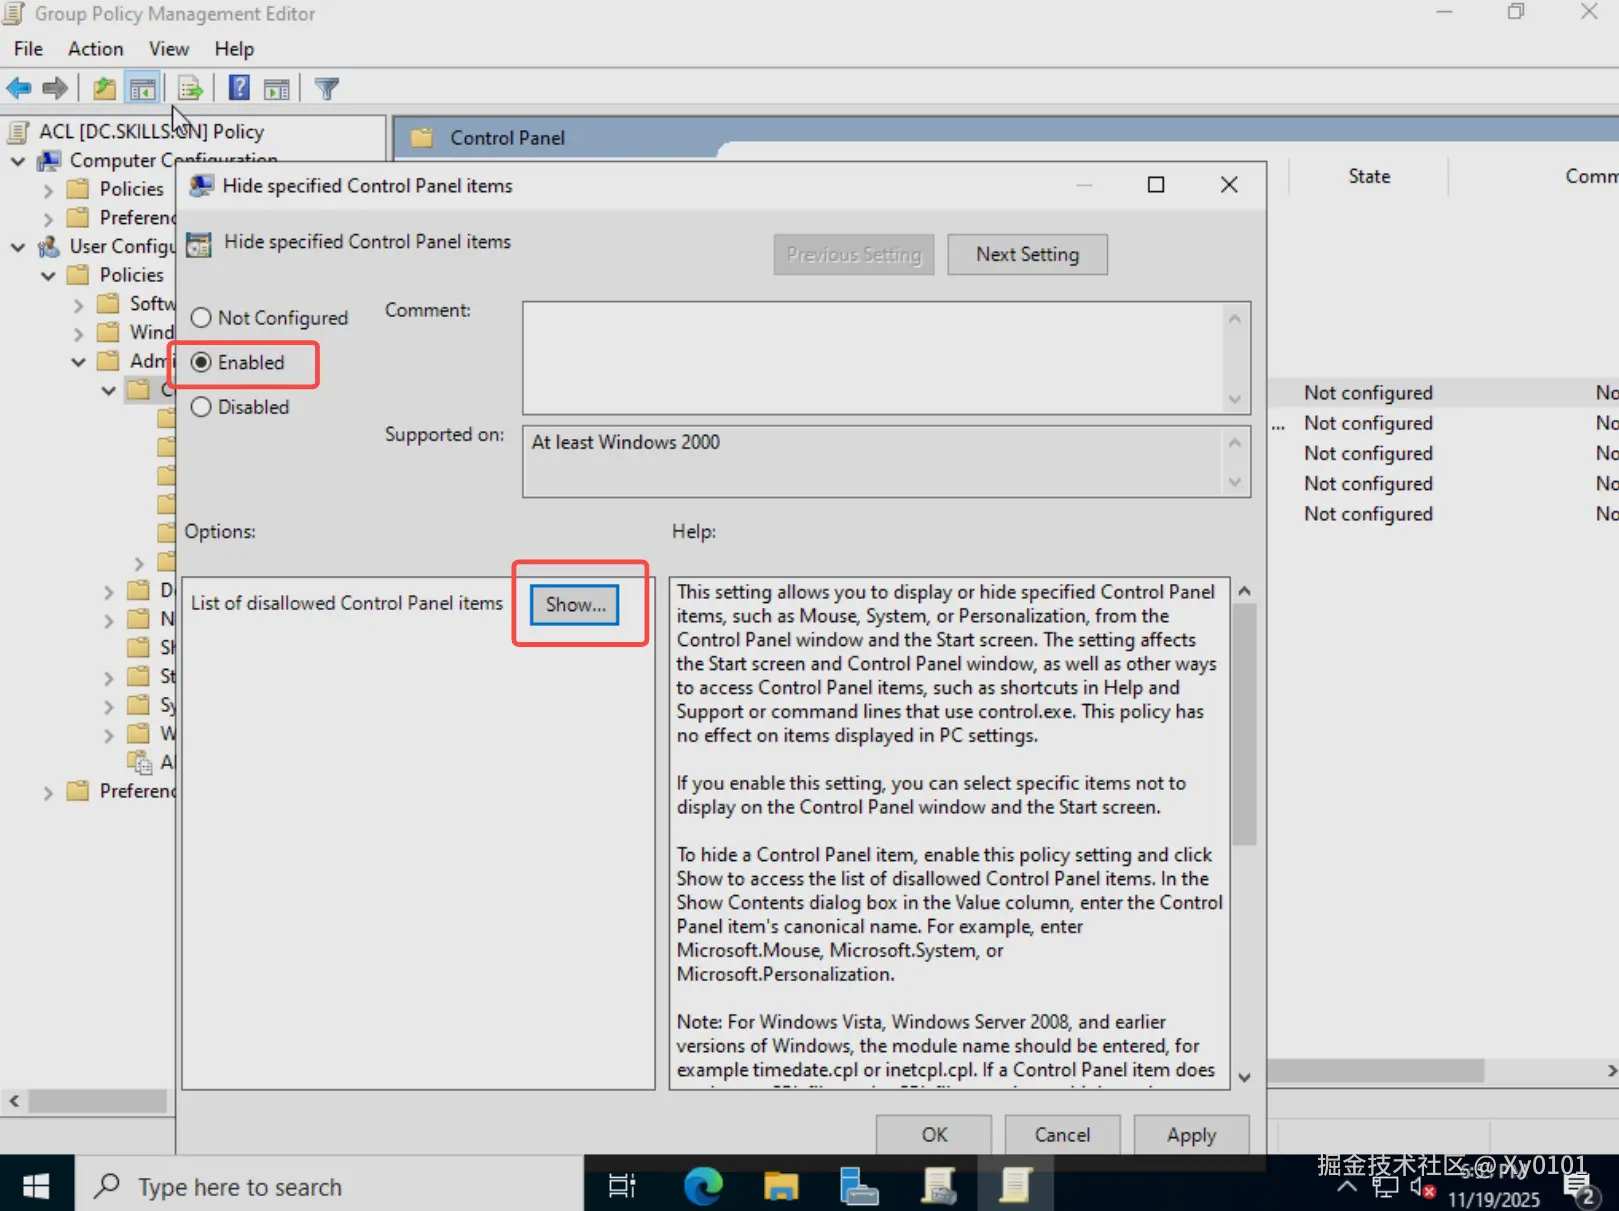Expand the Windows Settings folder
This screenshot has height=1211, width=1619.
tap(78, 333)
